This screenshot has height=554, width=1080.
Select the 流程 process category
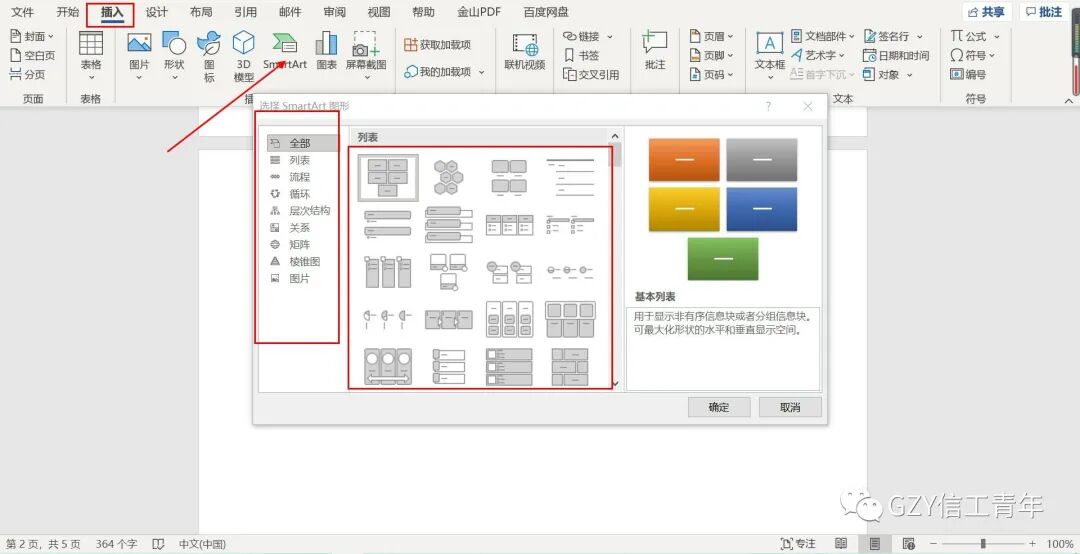[x=302, y=177]
